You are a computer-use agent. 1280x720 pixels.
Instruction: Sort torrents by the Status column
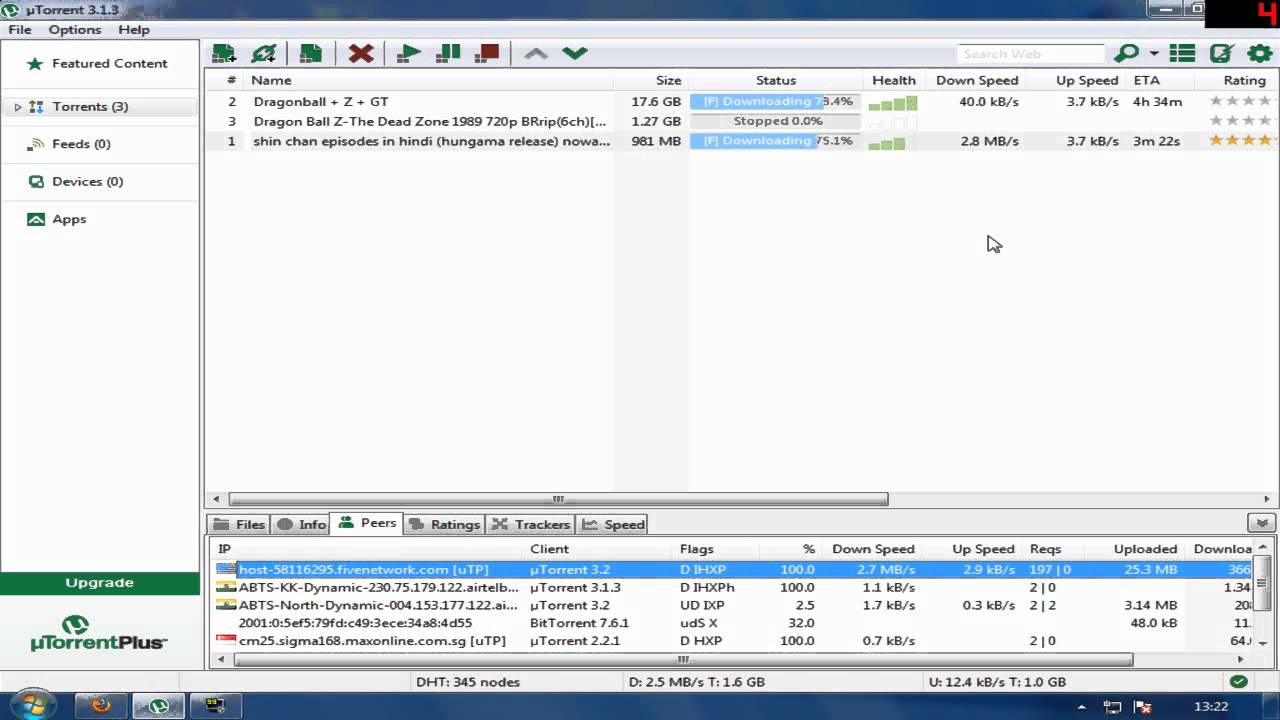coord(776,80)
